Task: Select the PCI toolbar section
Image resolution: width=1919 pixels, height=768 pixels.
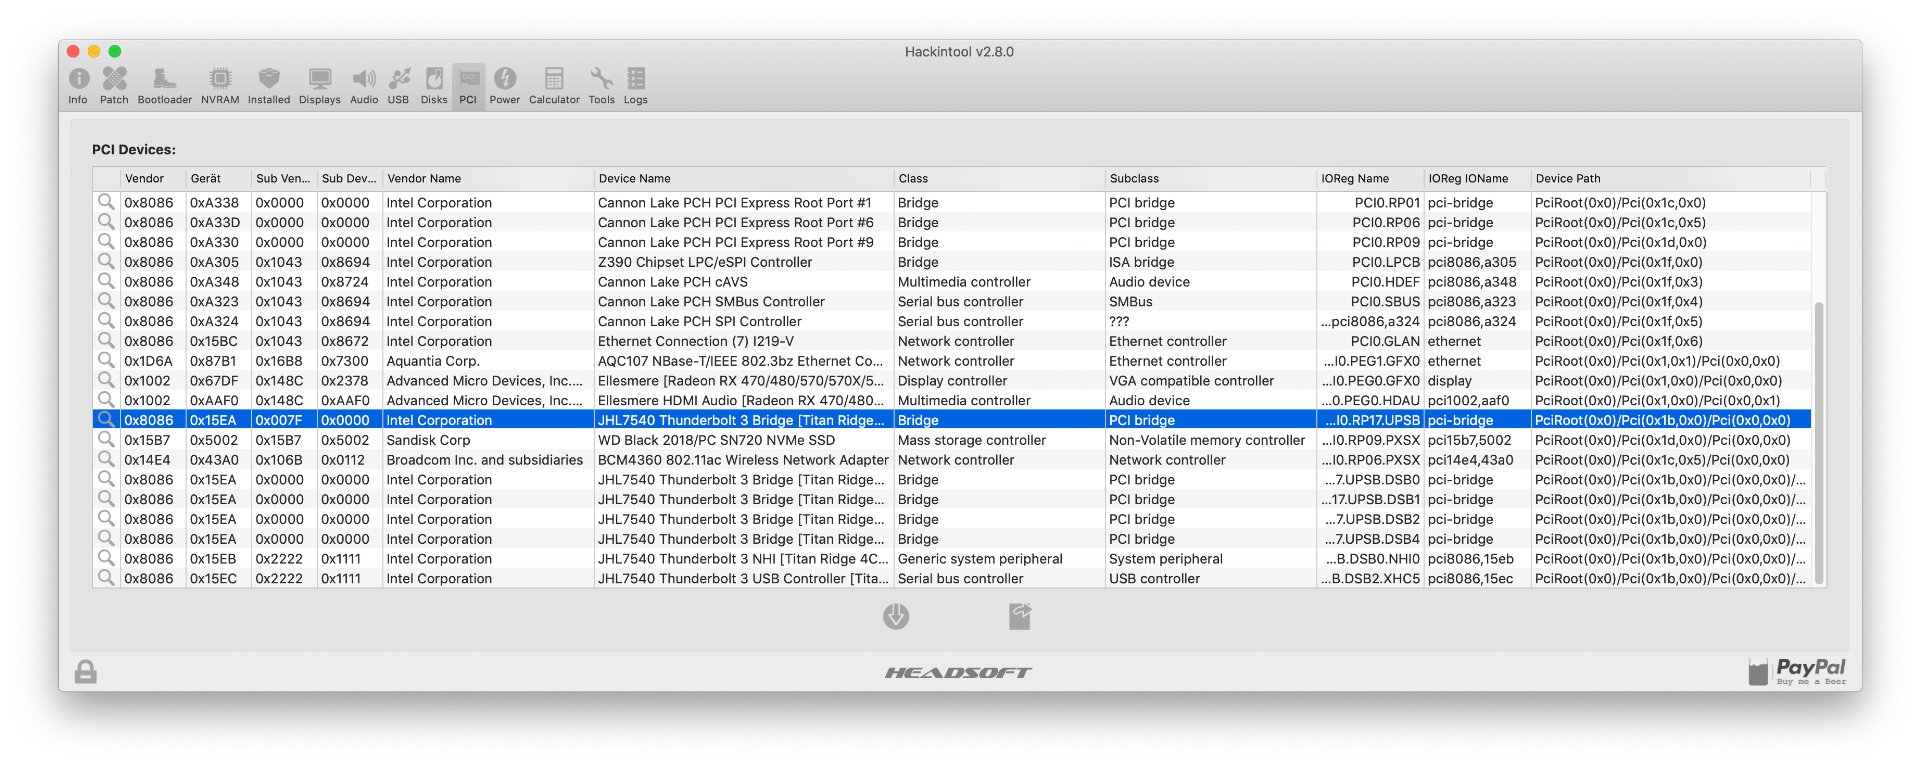Action: [468, 86]
